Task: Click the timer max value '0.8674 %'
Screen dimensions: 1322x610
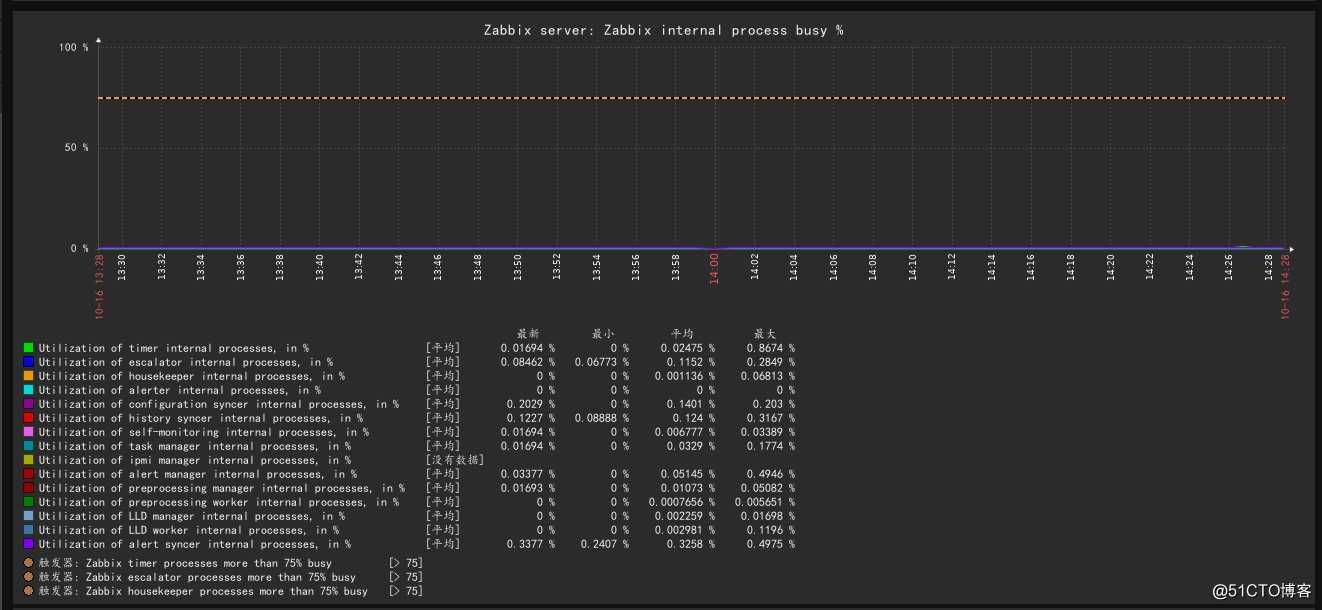Action: coord(770,348)
